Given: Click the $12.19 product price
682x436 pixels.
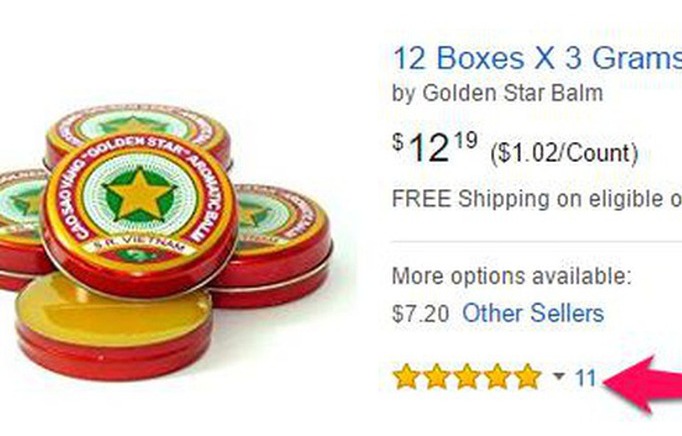Looking at the screenshot, I should (435, 148).
